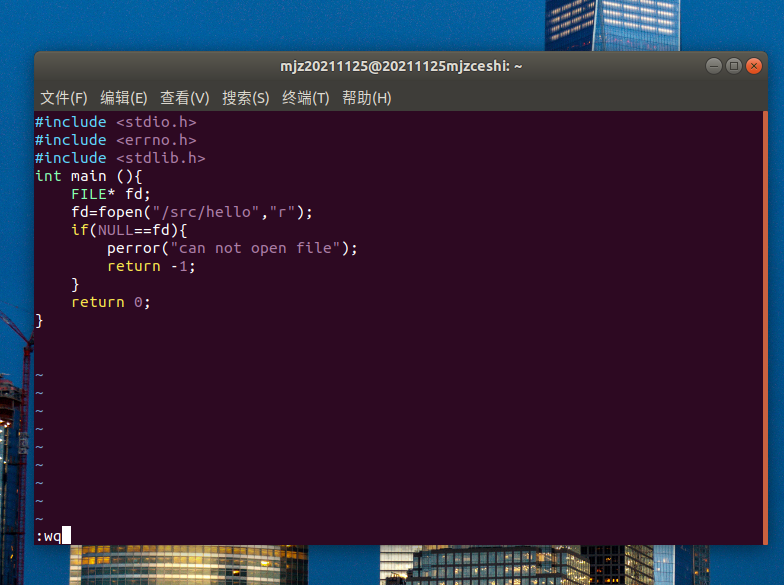The image size is (784, 585).
Task: Open the 搜索(S) menu
Action: 246,98
